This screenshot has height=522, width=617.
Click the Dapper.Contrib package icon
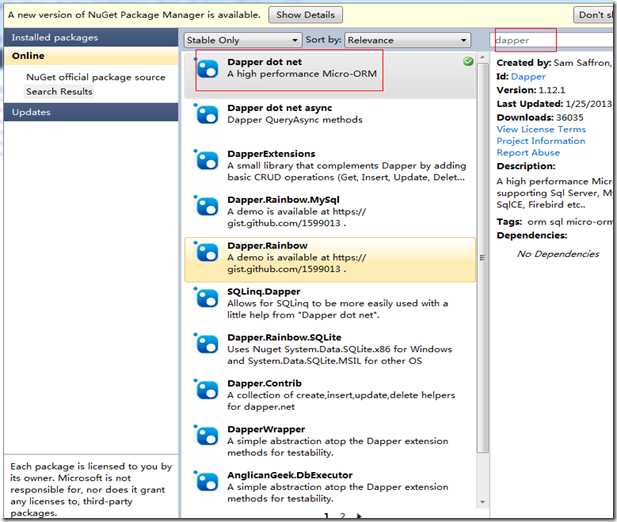coord(207,390)
